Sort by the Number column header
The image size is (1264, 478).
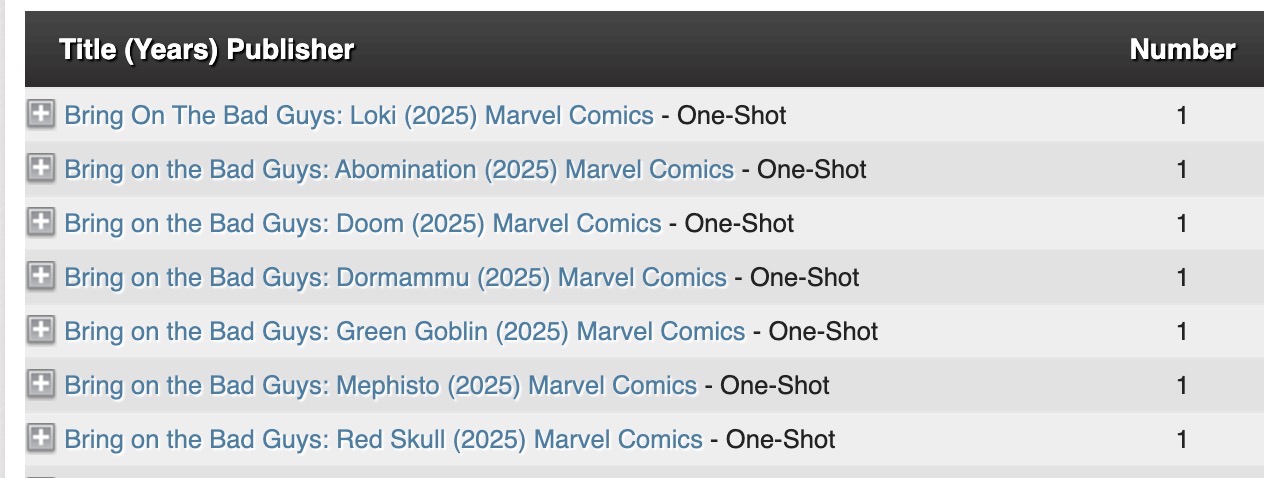click(x=1182, y=49)
